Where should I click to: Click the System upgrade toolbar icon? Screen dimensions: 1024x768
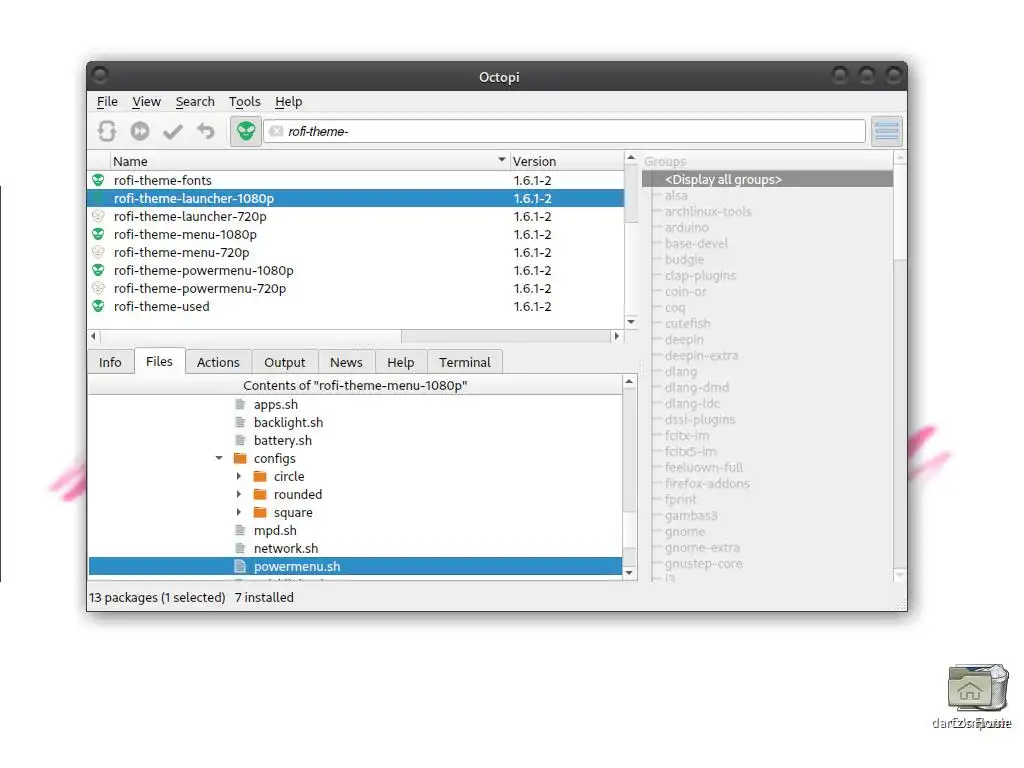[140, 131]
